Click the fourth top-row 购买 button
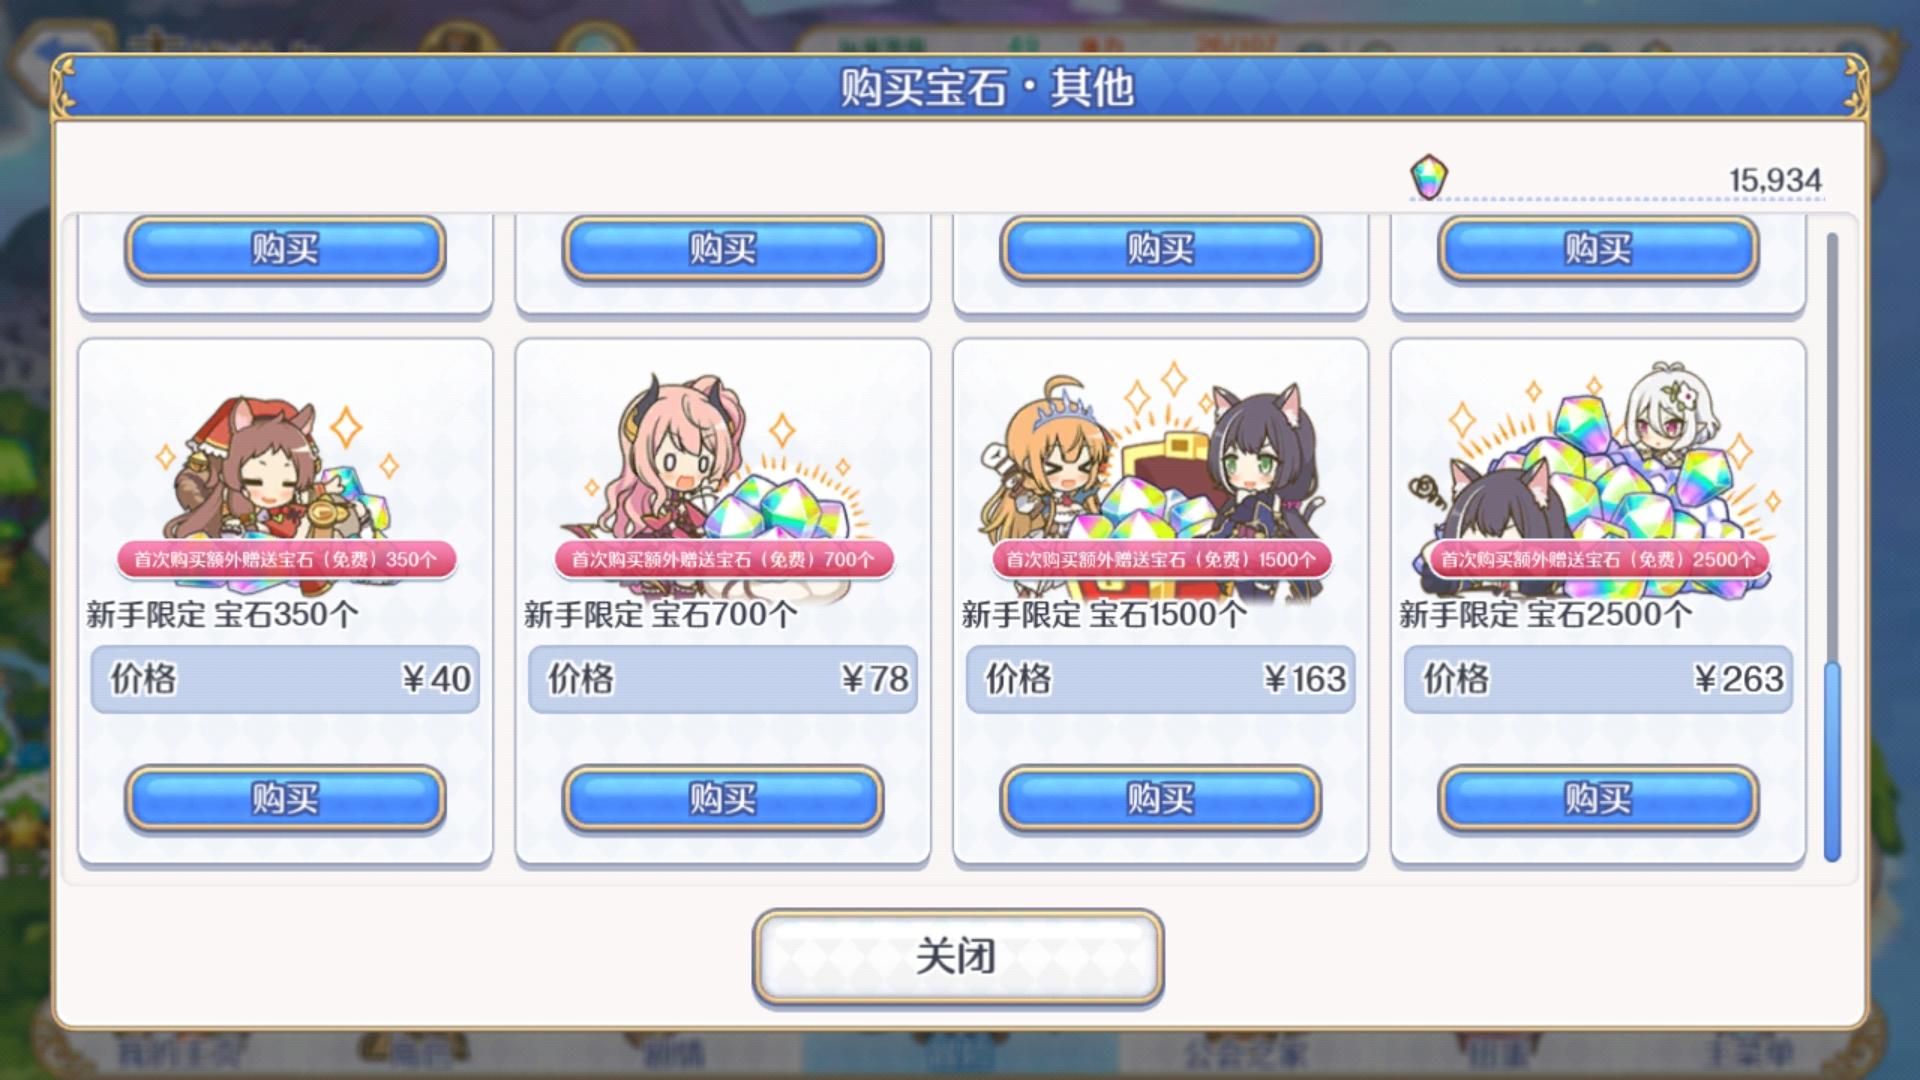The height and width of the screenshot is (1080, 1920). (1598, 248)
